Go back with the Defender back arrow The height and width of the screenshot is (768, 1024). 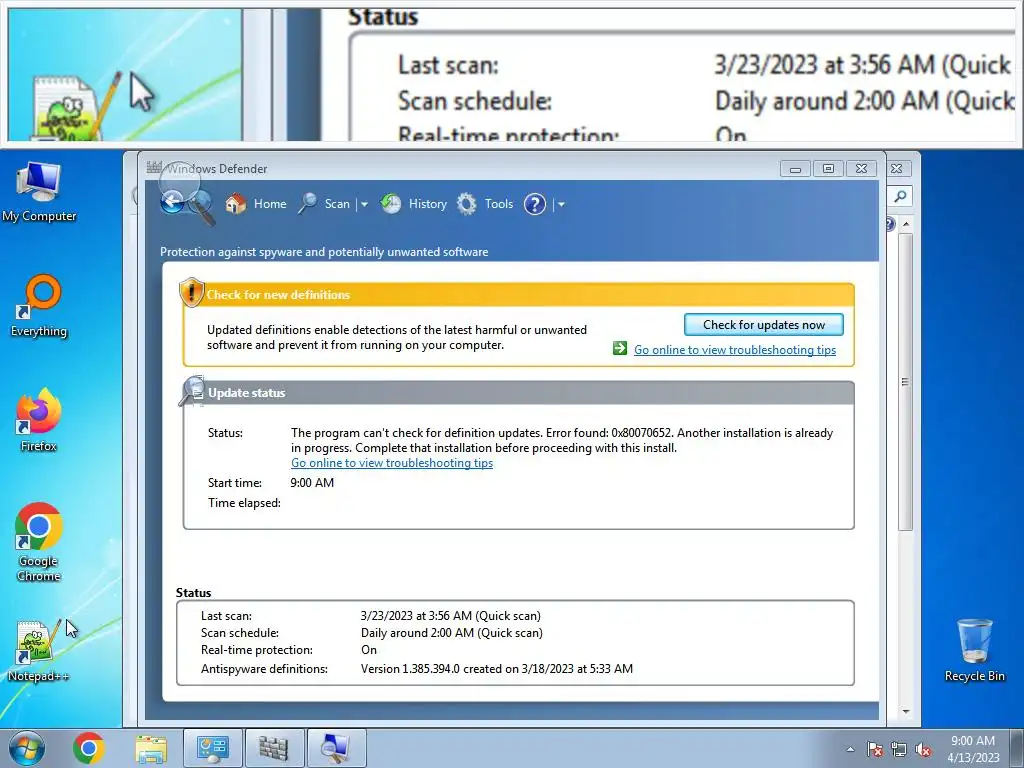[x=172, y=202]
